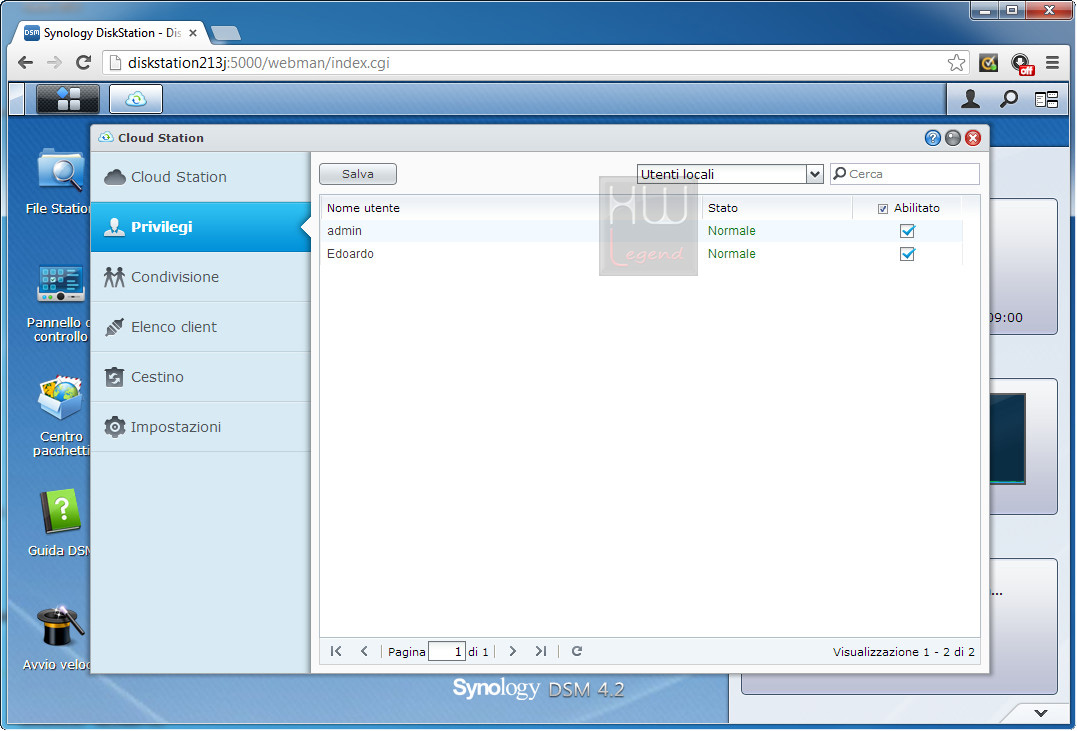The height and width of the screenshot is (731, 1077).
Task: Expand widget panel bottom chevron
Action: [1041, 713]
